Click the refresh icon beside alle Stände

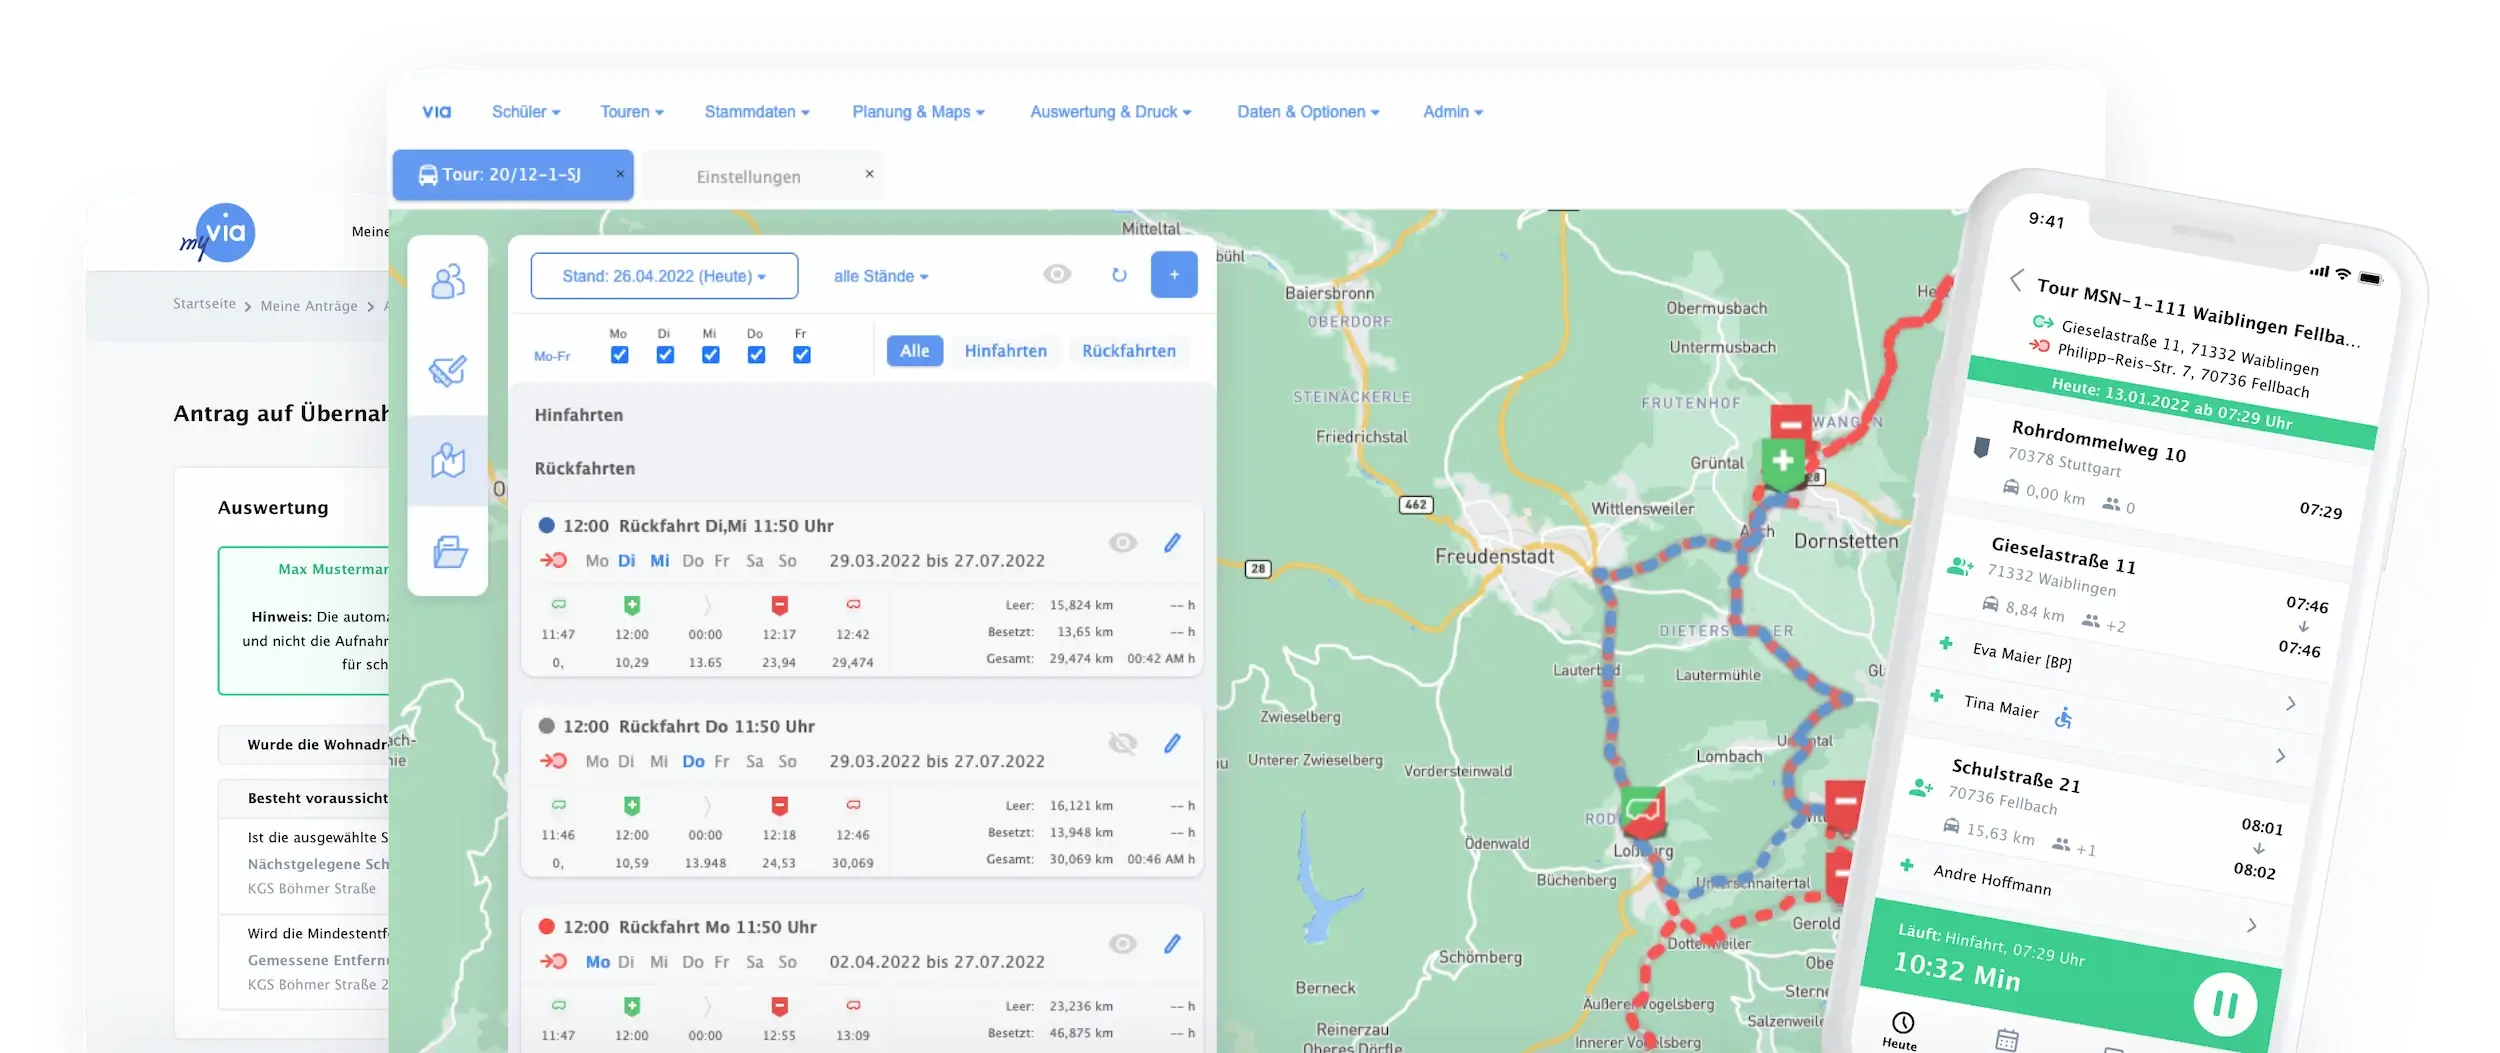click(x=1119, y=275)
